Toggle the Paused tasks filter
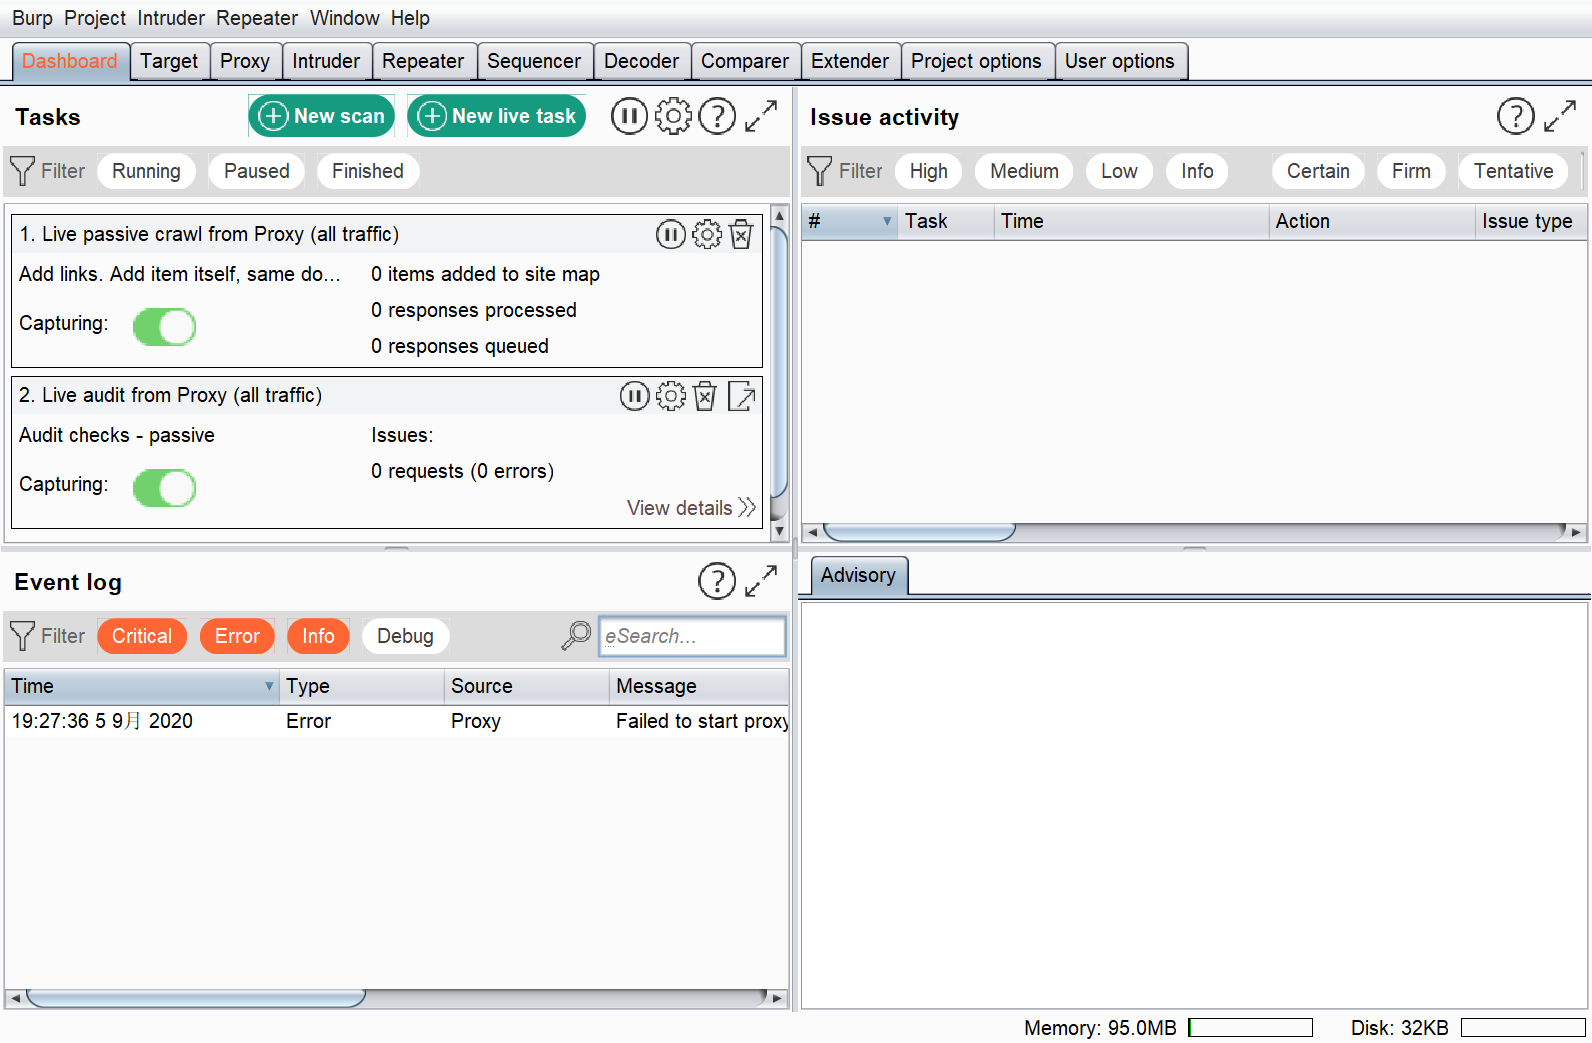Viewport: 1592px width, 1043px height. [257, 171]
